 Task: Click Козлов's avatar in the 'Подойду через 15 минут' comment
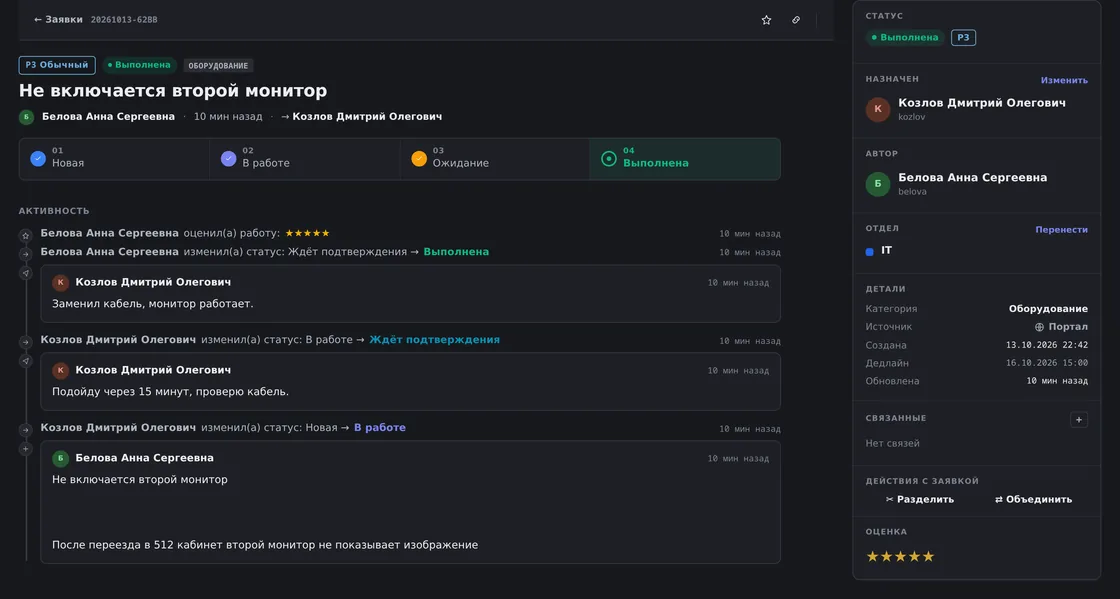coord(61,371)
